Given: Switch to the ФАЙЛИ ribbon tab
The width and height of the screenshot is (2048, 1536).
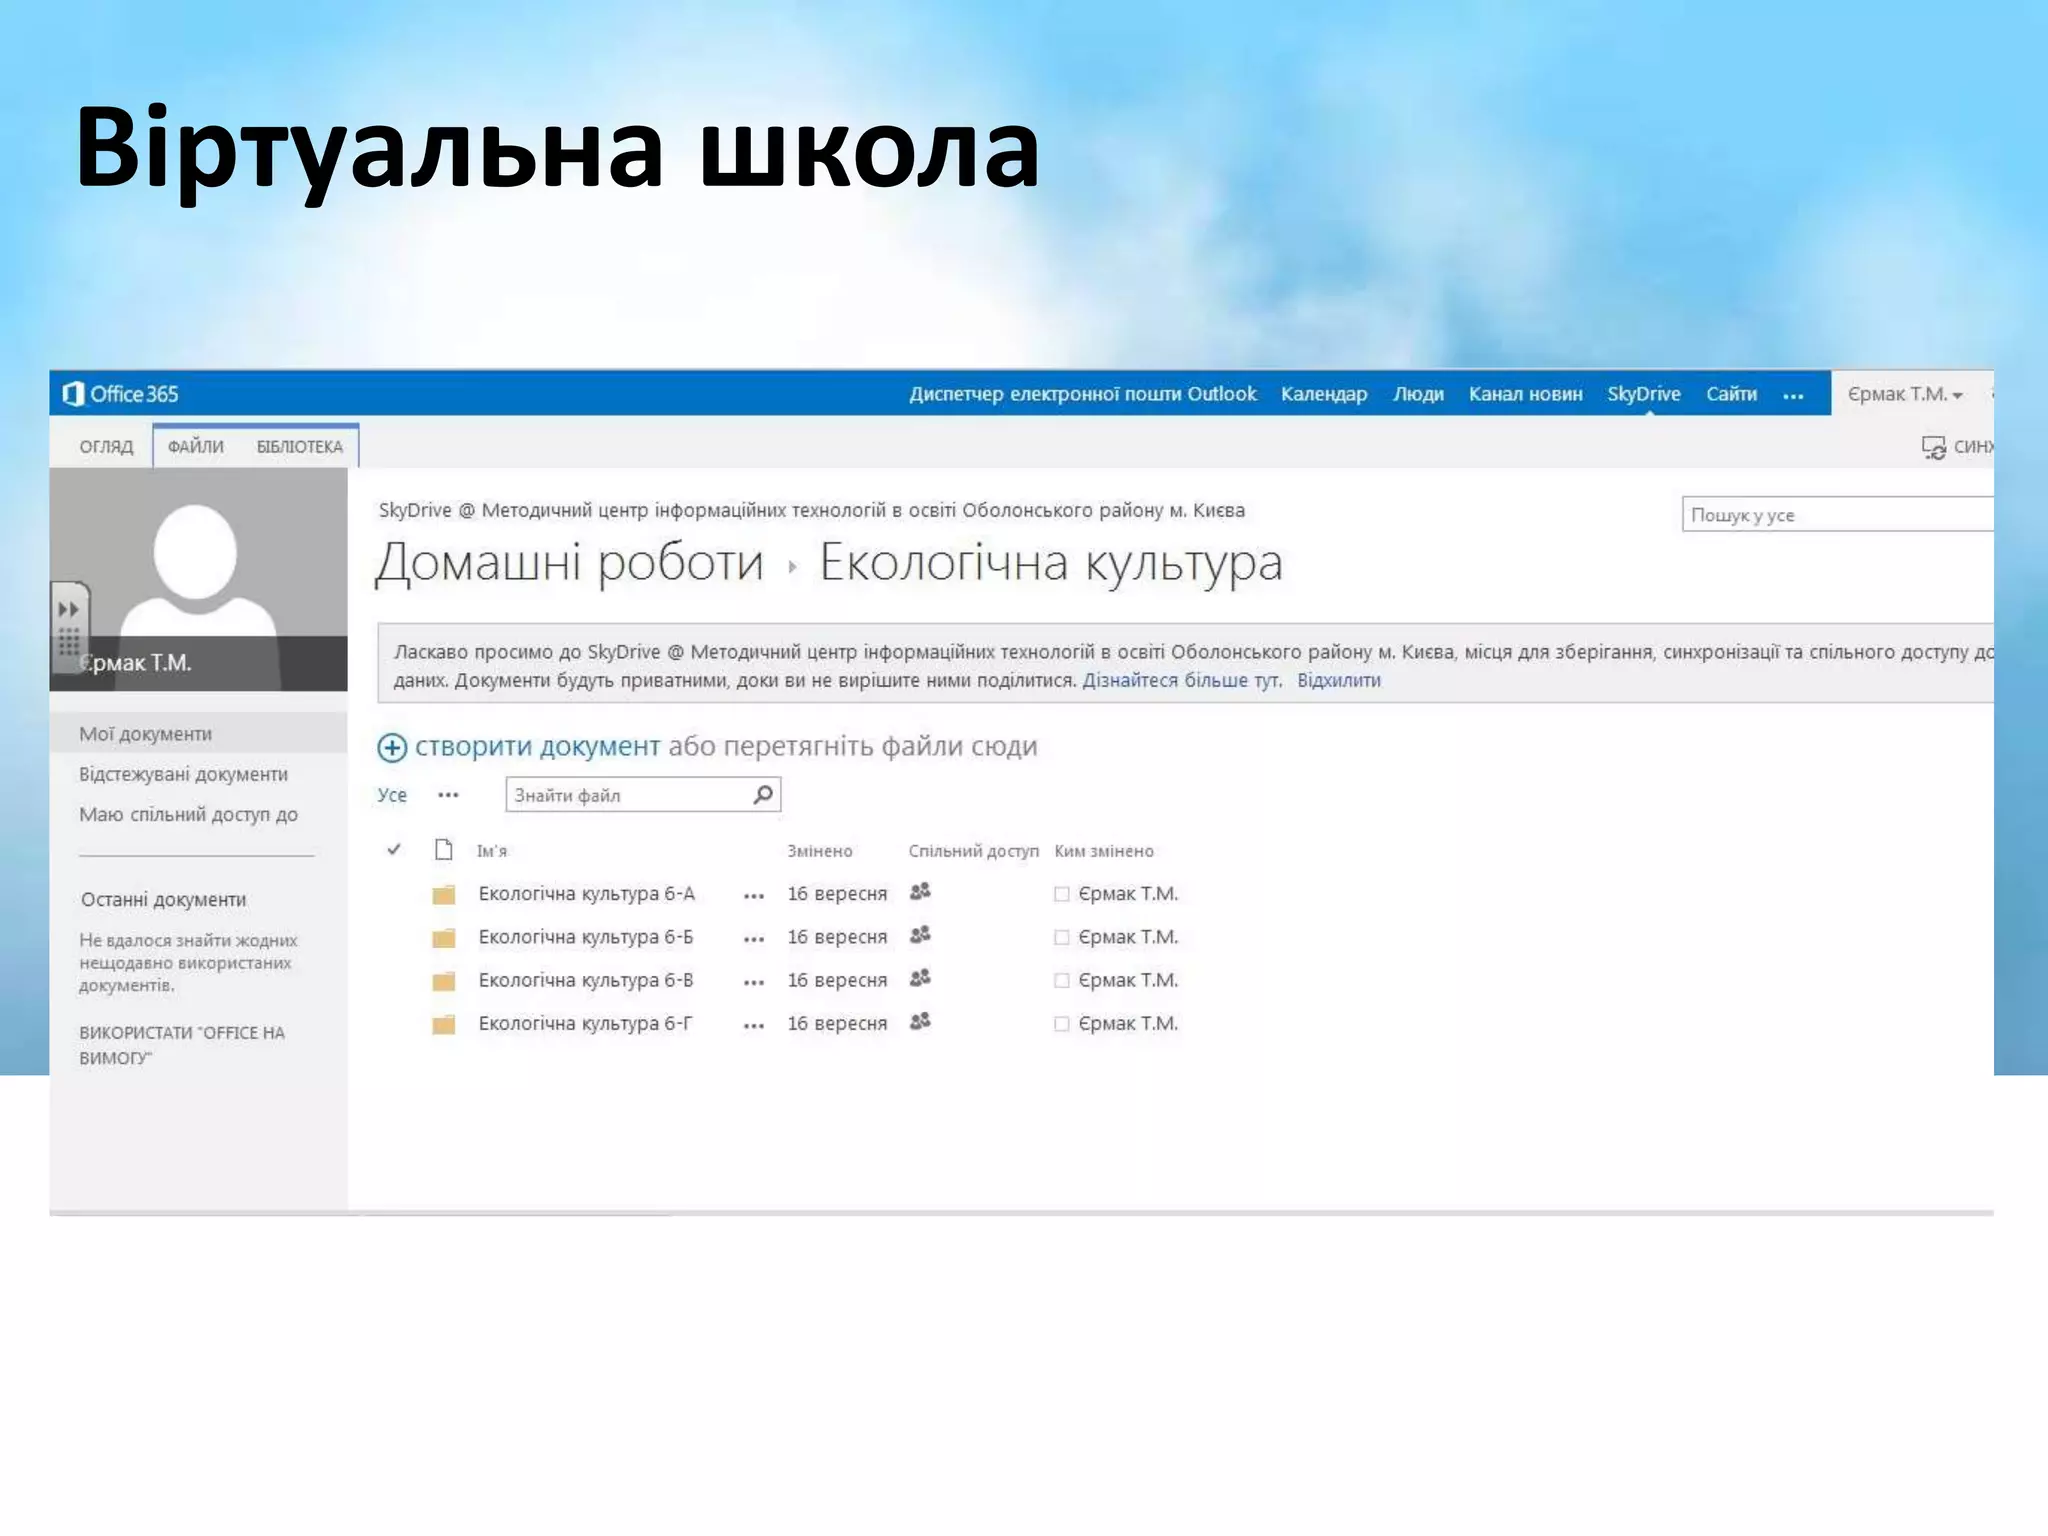Looking at the screenshot, I should click(x=196, y=447).
